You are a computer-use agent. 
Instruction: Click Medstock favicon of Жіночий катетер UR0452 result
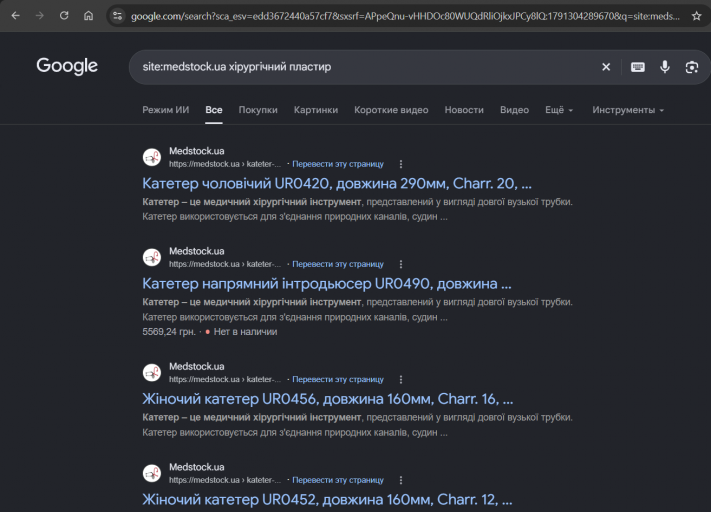pyautogui.click(x=152, y=473)
